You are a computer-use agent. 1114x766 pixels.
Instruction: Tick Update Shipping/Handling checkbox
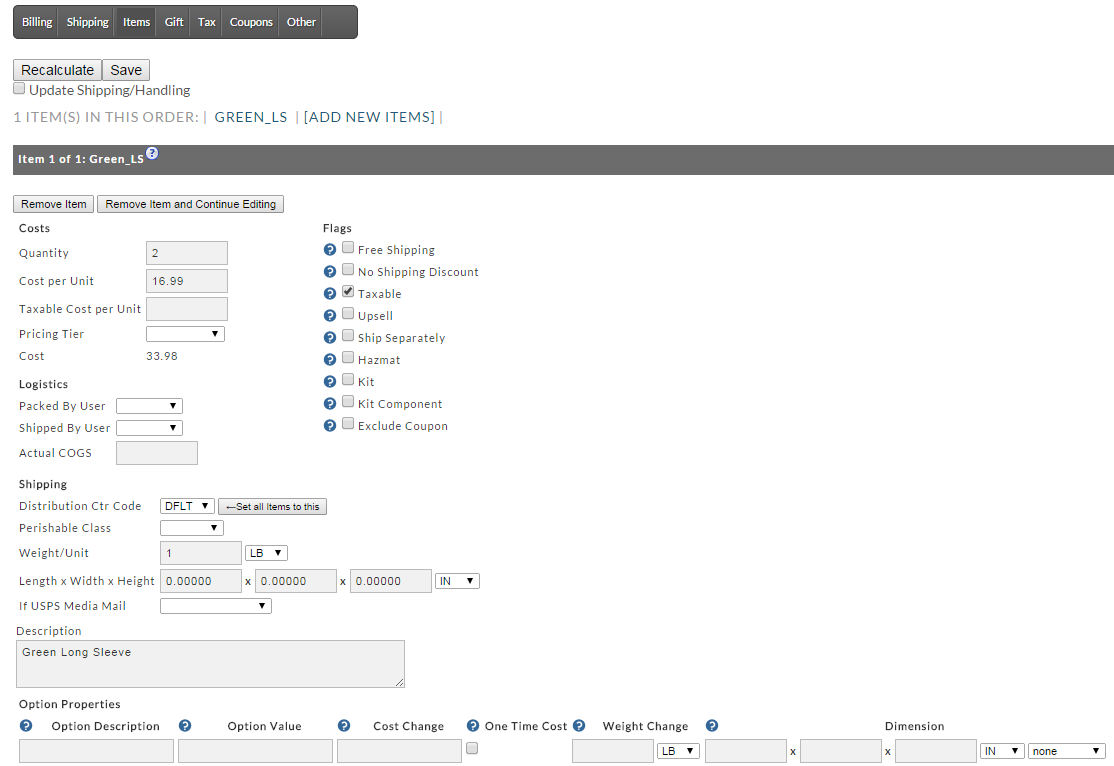19,88
